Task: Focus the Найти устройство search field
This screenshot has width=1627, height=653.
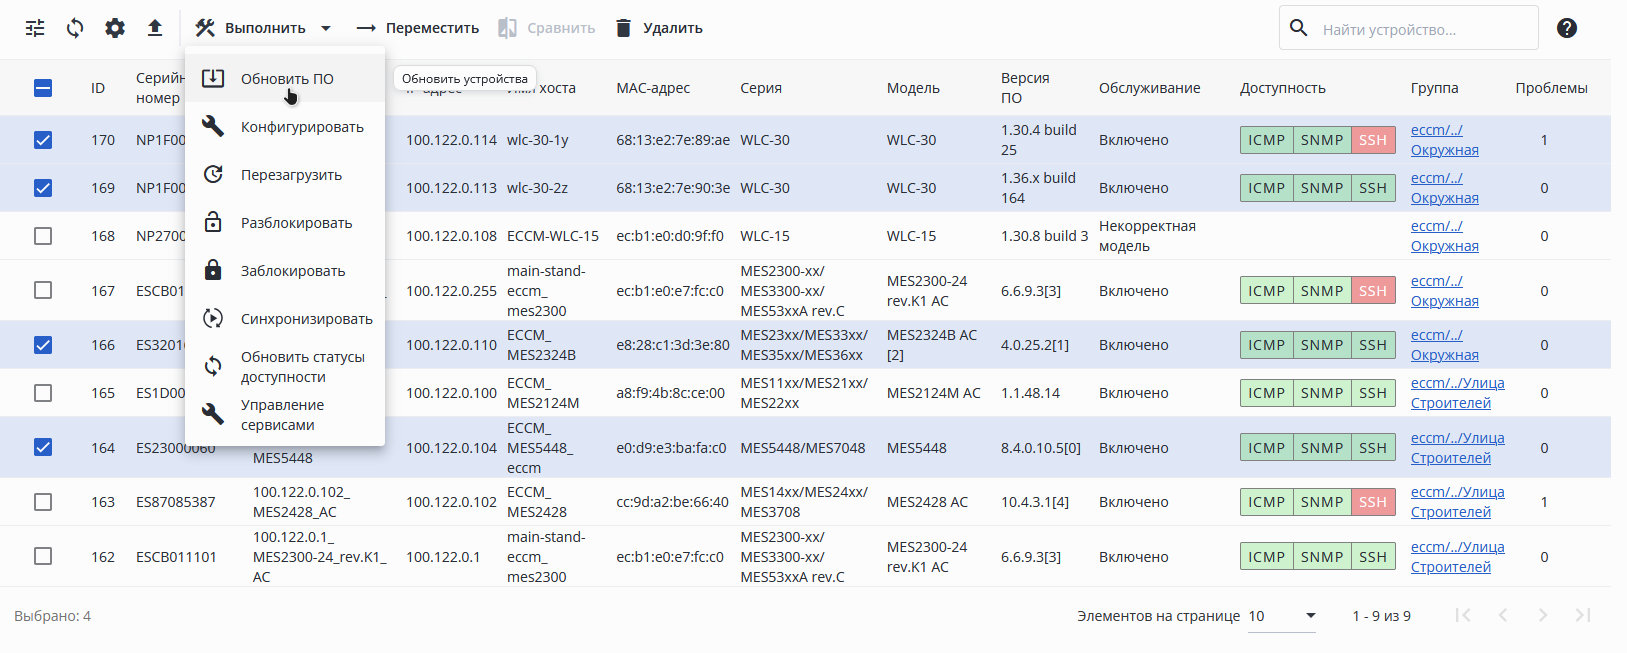Action: click(1422, 29)
